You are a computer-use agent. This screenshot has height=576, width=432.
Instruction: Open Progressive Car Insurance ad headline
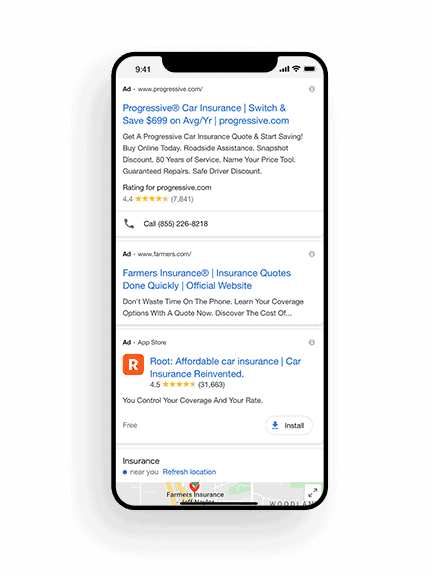tap(206, 114)
